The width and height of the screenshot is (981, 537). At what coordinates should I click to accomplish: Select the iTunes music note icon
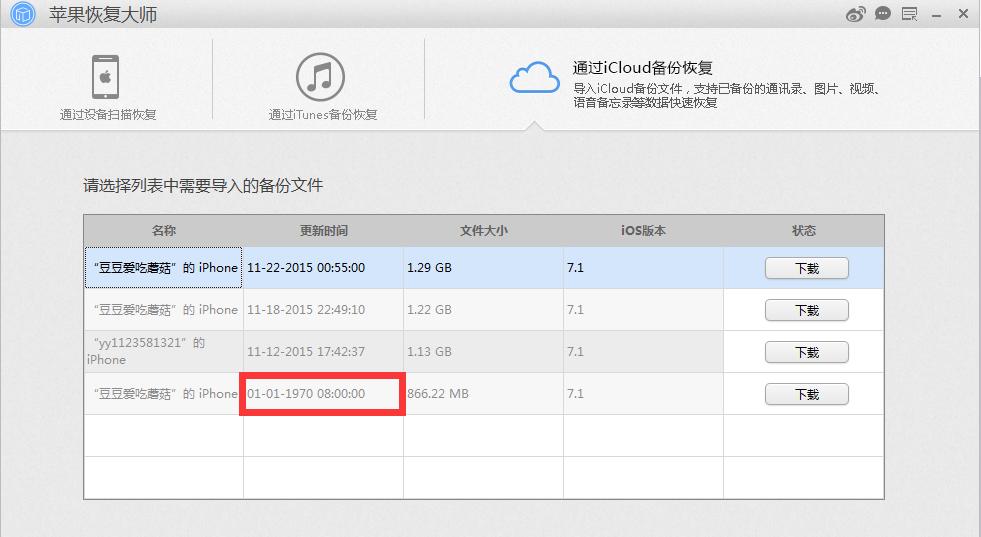[x=320, y=76]
